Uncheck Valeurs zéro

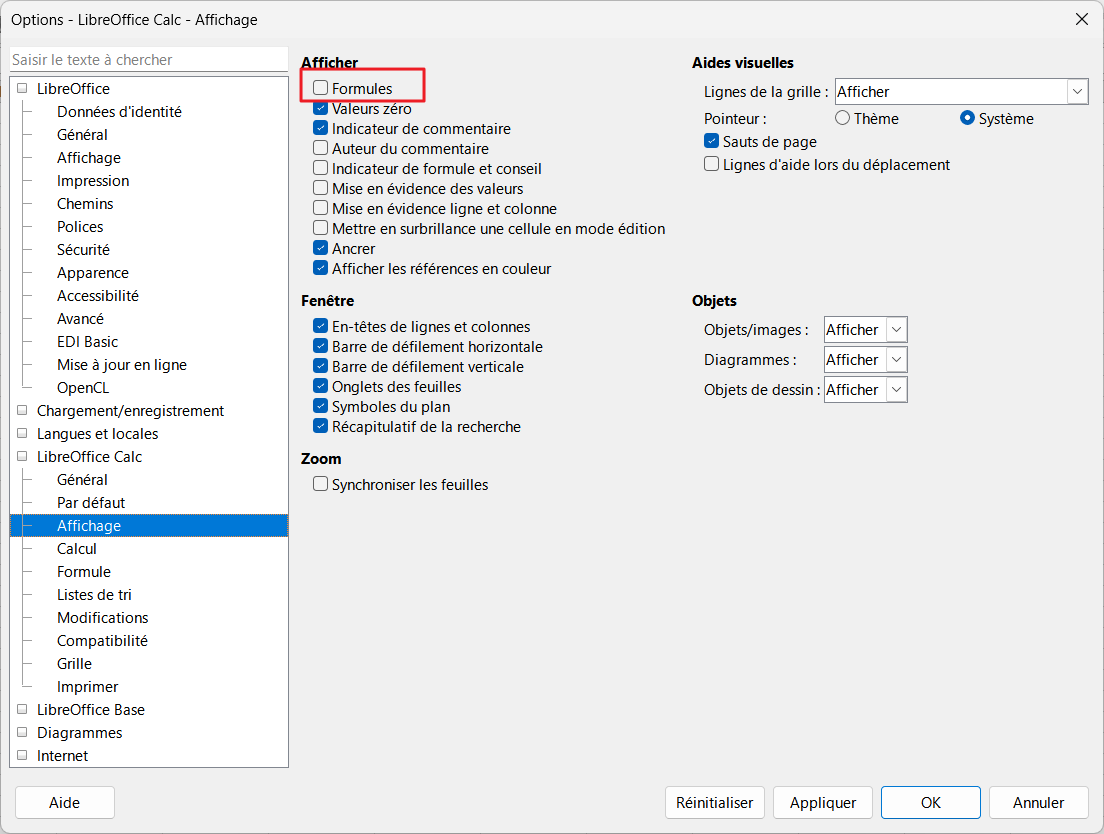pos(320,108)
